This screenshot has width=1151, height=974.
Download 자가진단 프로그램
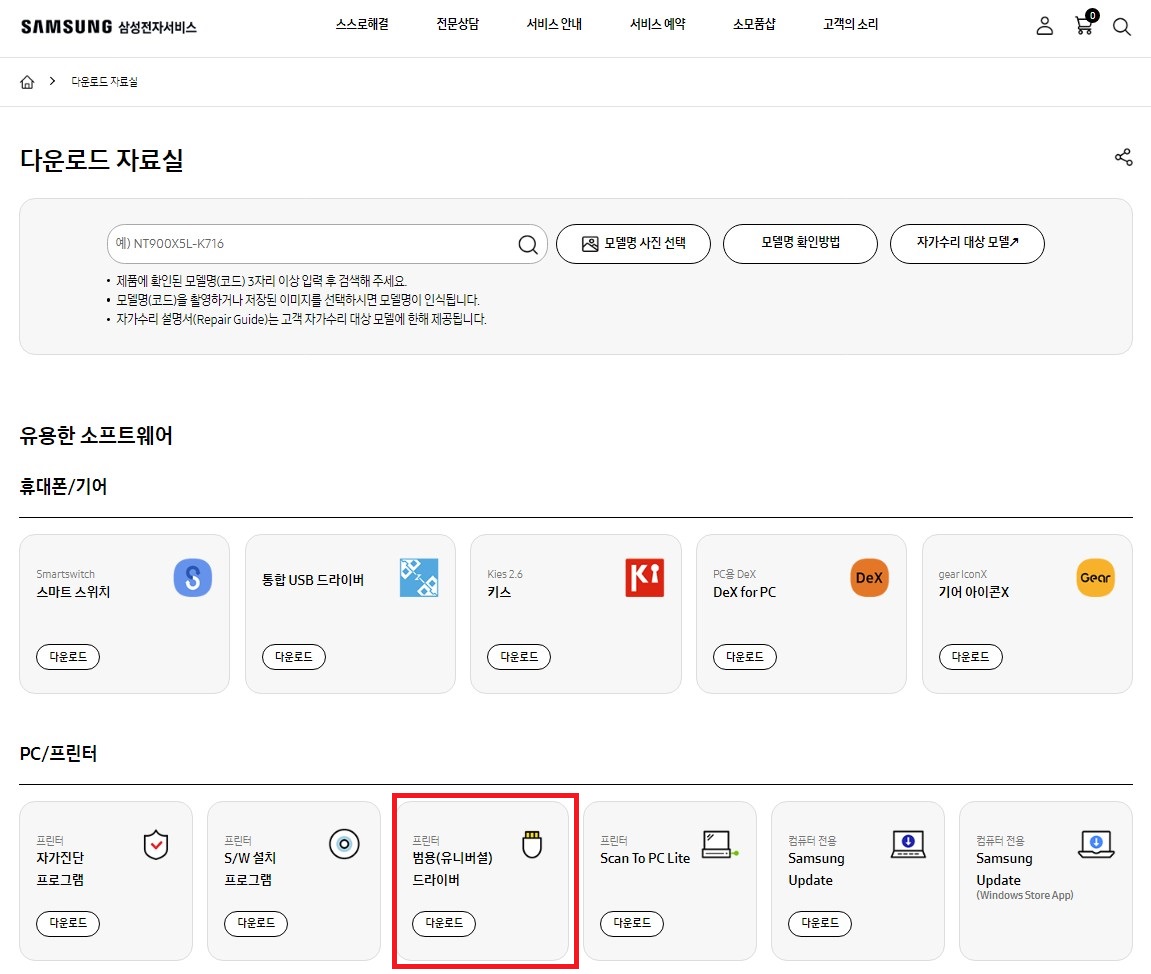[68, 923]
